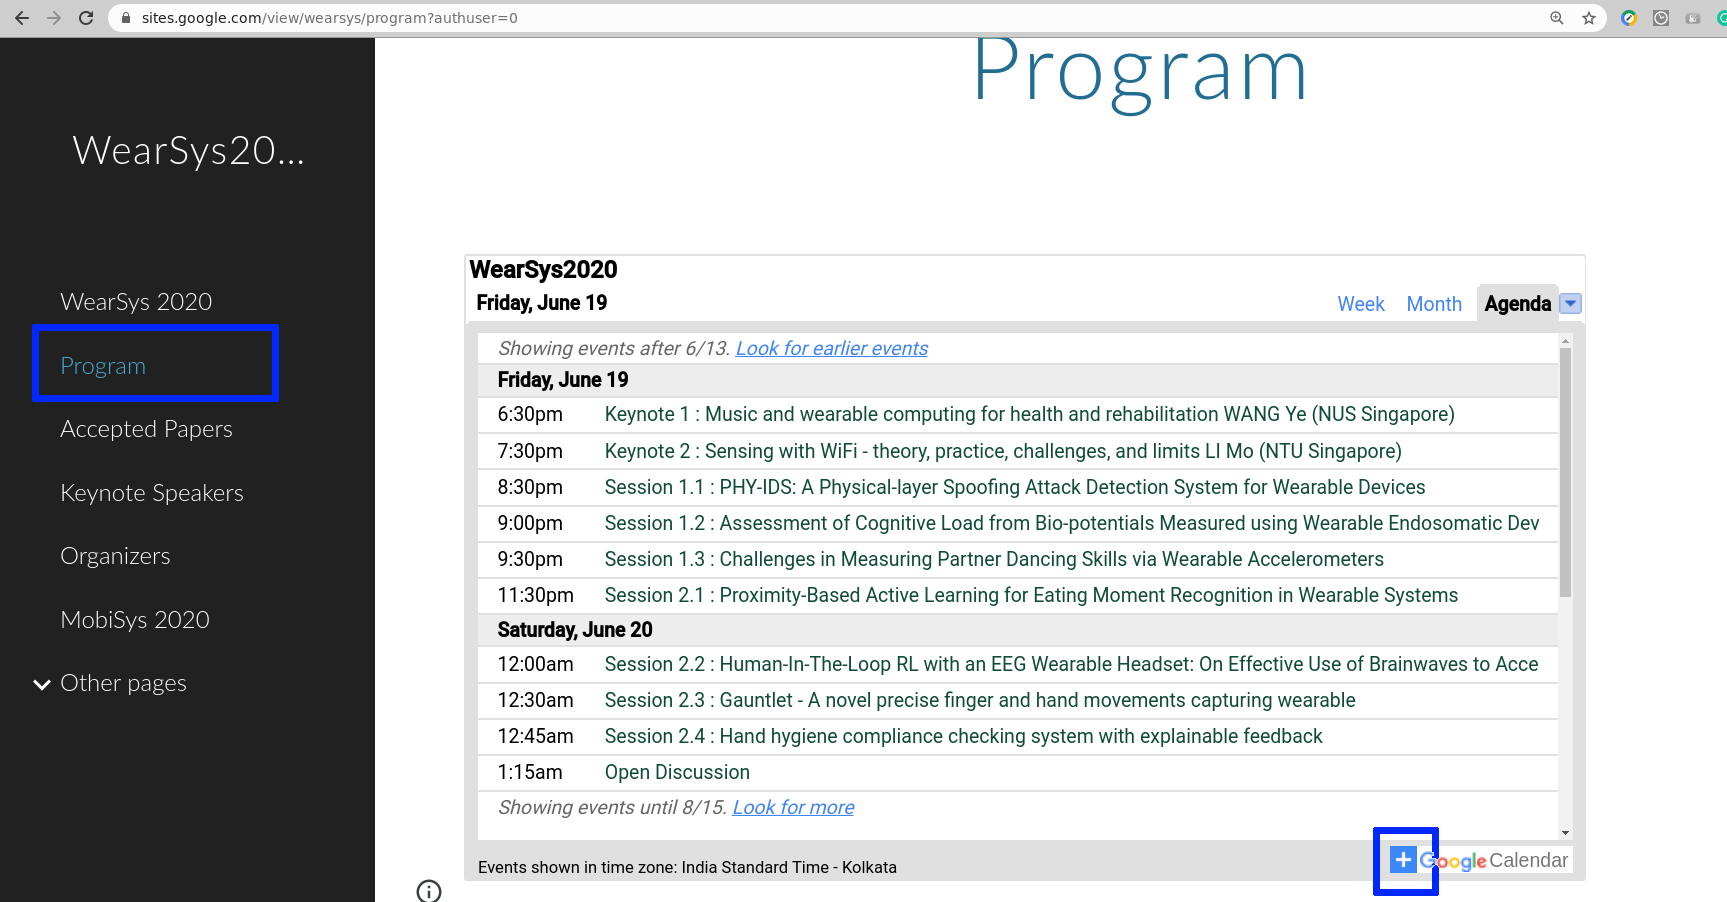Click Look for more link

(x=793, y=807)
